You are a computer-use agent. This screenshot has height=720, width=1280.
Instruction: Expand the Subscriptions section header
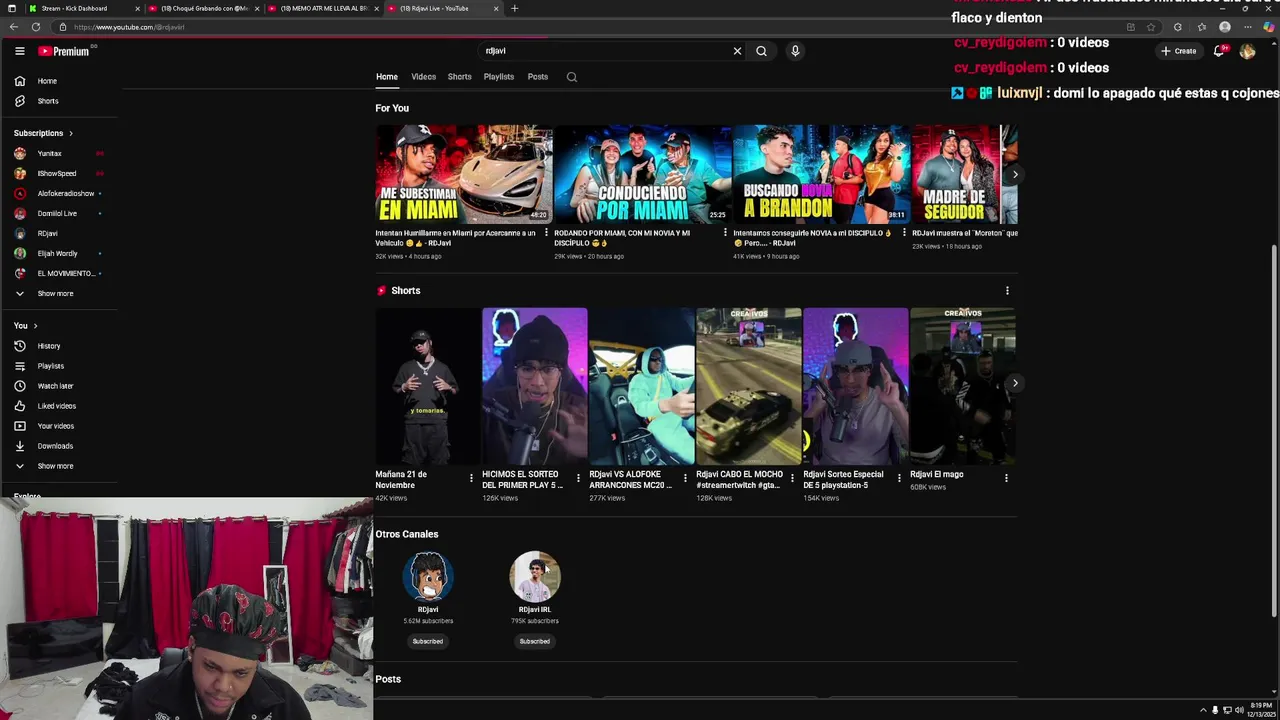[43, 133]
